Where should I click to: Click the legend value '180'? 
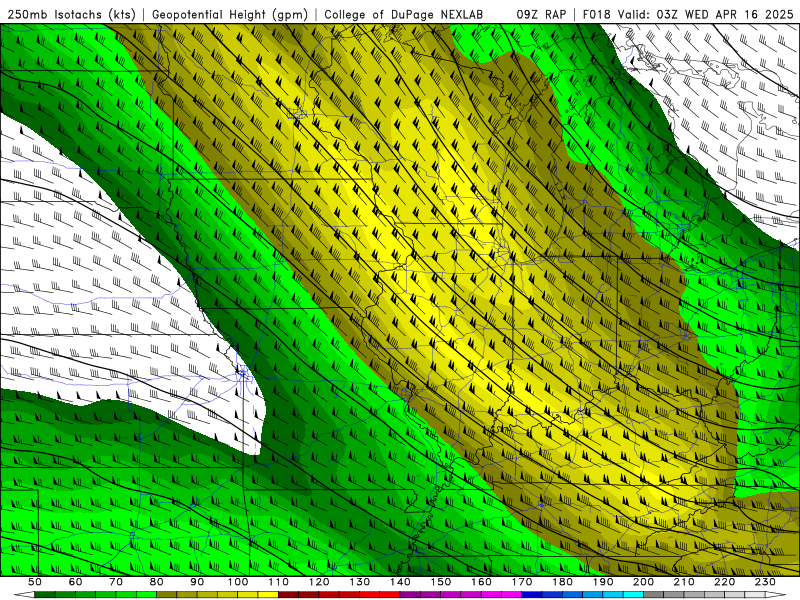[562, 582]
